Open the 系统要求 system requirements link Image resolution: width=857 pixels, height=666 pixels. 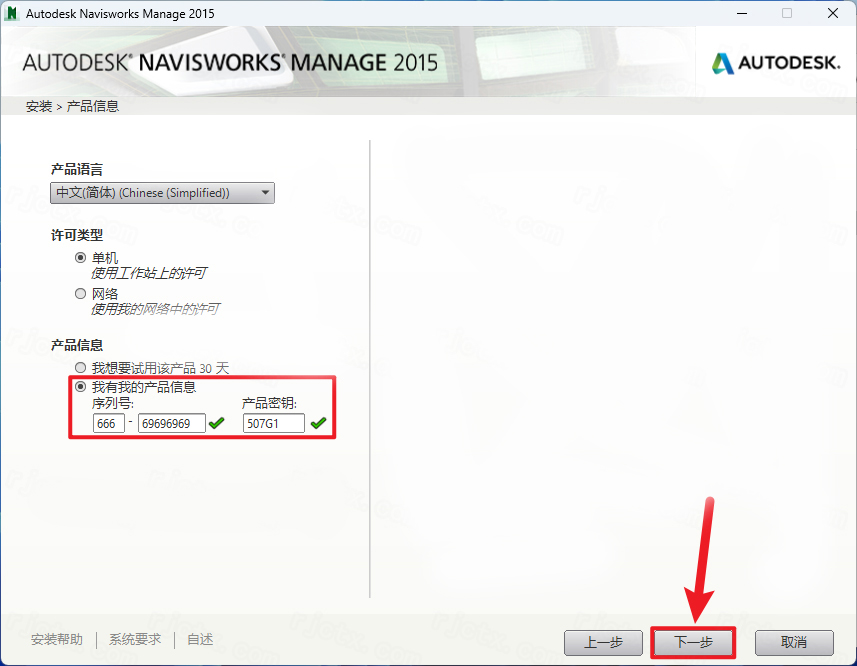pos(135,639)
